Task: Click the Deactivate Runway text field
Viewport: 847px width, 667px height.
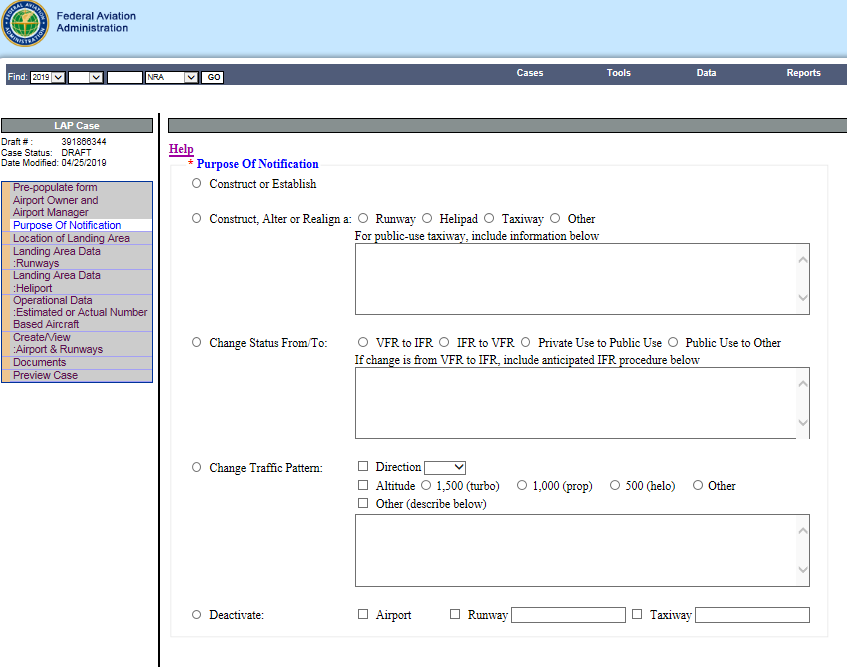Action: click(568, 615)
